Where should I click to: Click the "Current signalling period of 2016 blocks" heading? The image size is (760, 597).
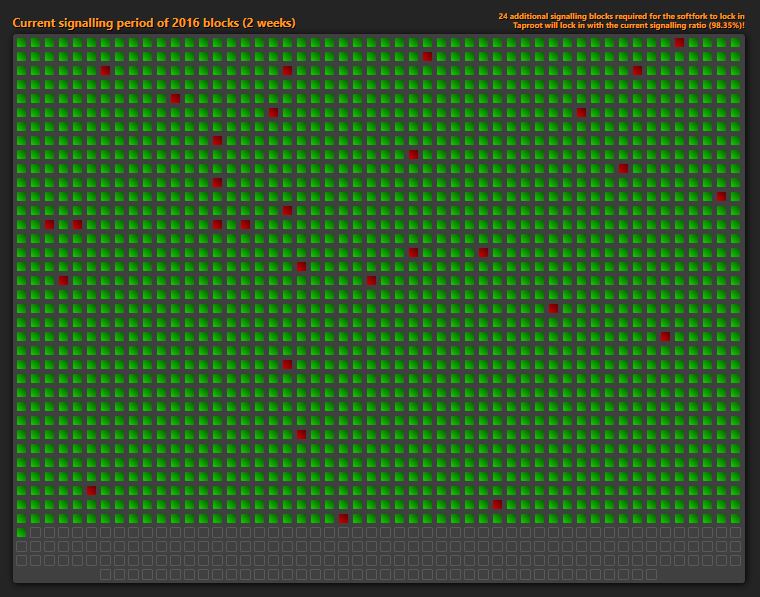(154, 22)
